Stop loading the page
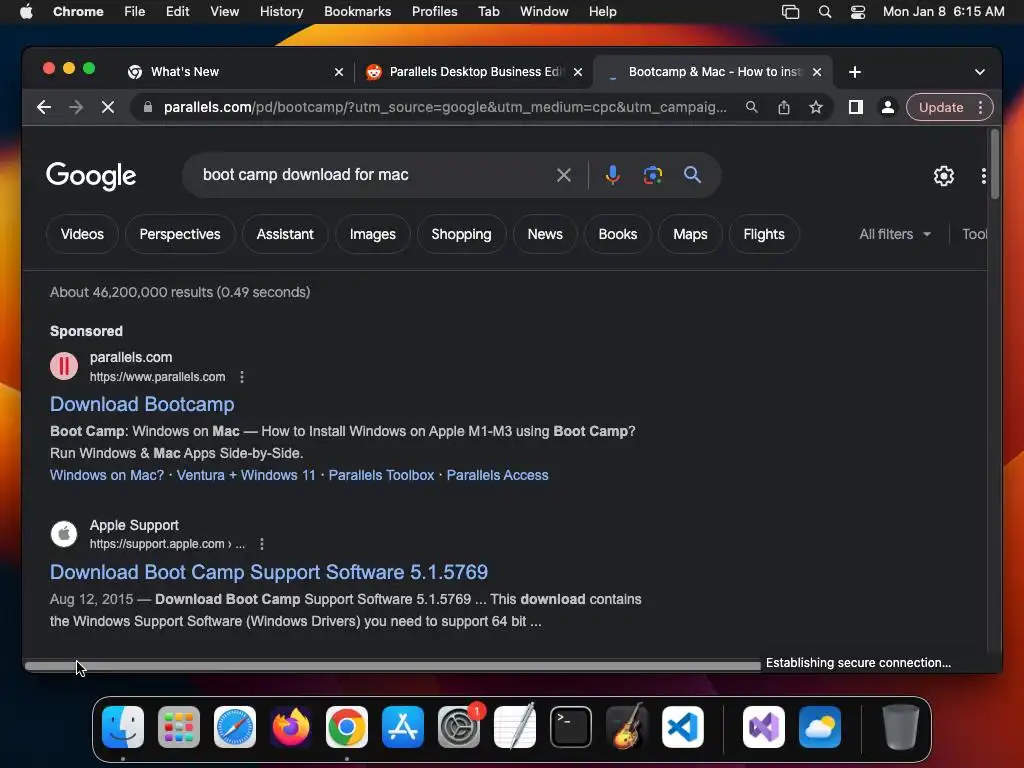The height and width of the screenshot is (768, 1024). (x=108, y=107)
